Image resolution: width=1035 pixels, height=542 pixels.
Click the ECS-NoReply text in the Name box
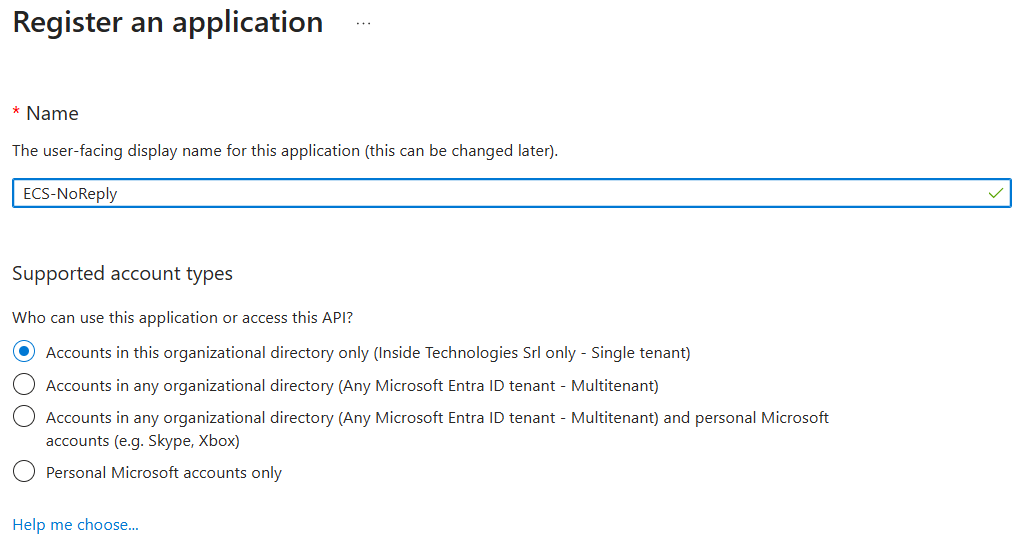(70, 194)
